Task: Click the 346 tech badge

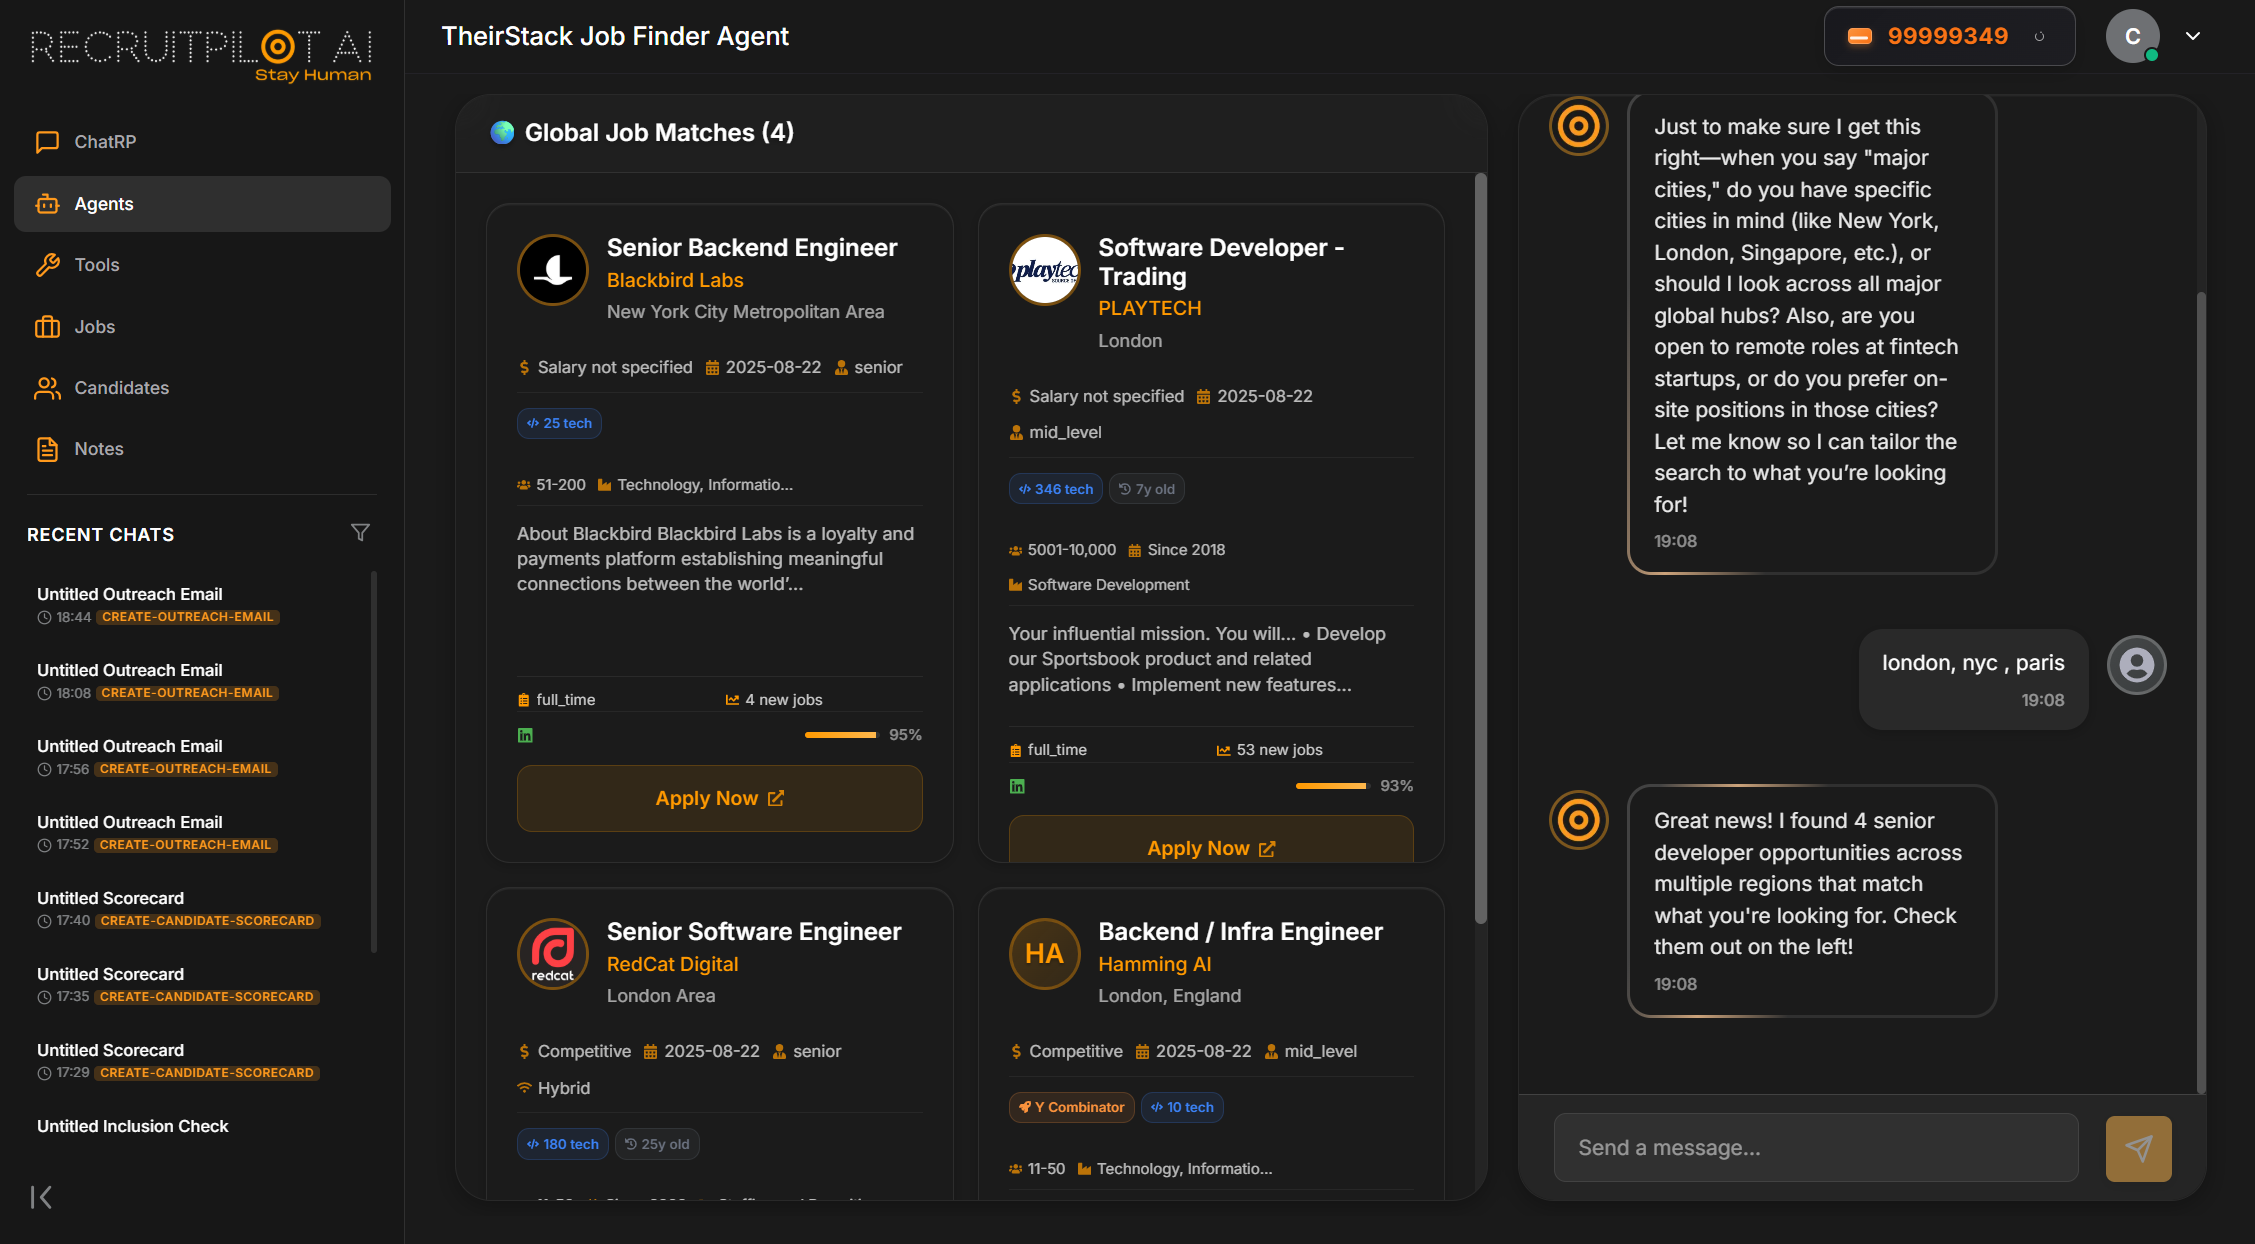Action: click(x=1055, y=489)
